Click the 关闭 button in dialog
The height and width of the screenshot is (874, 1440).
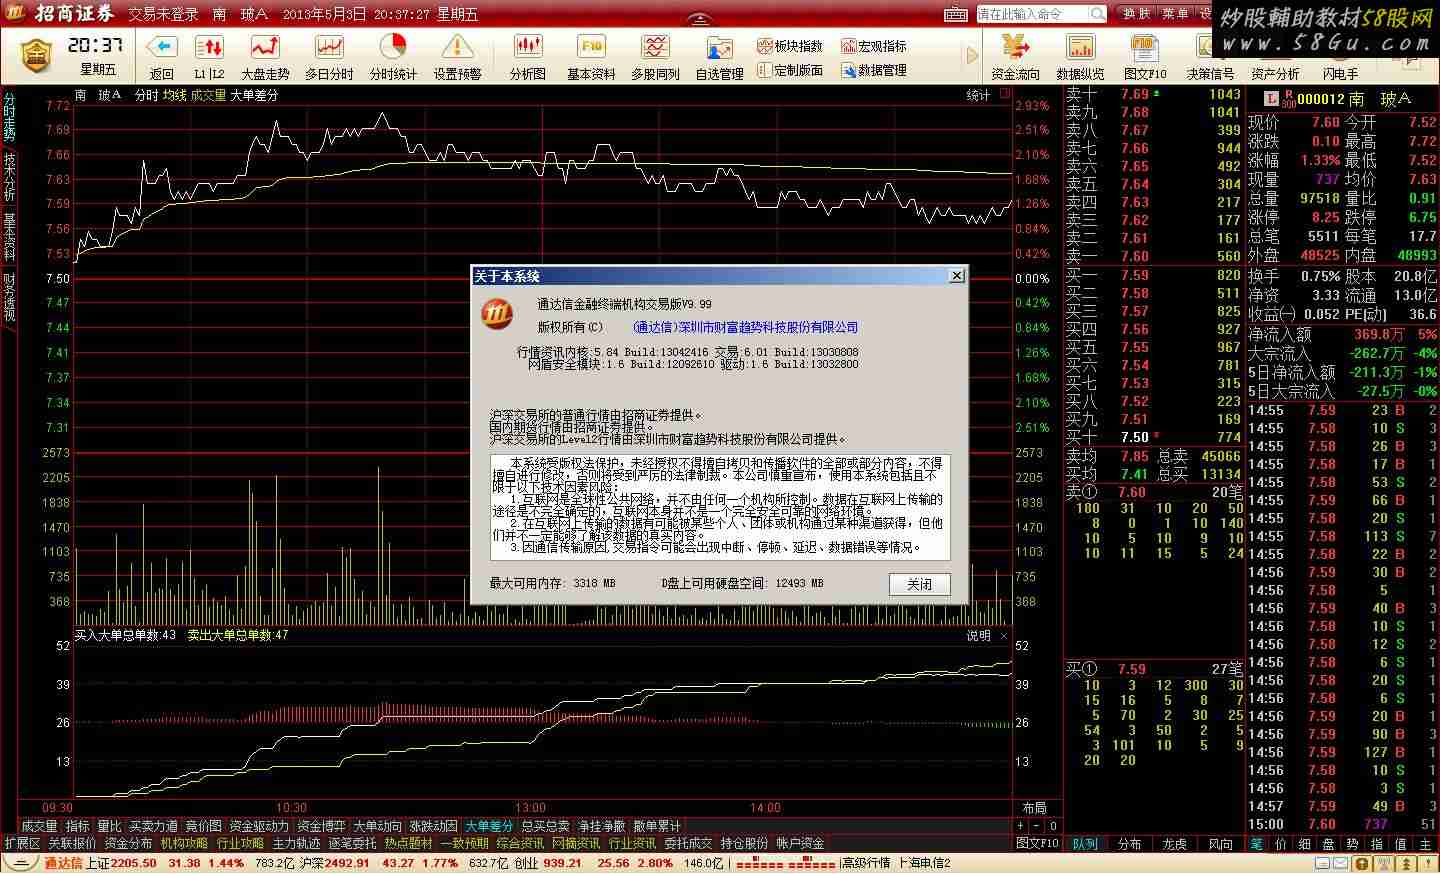click(920, 584)
